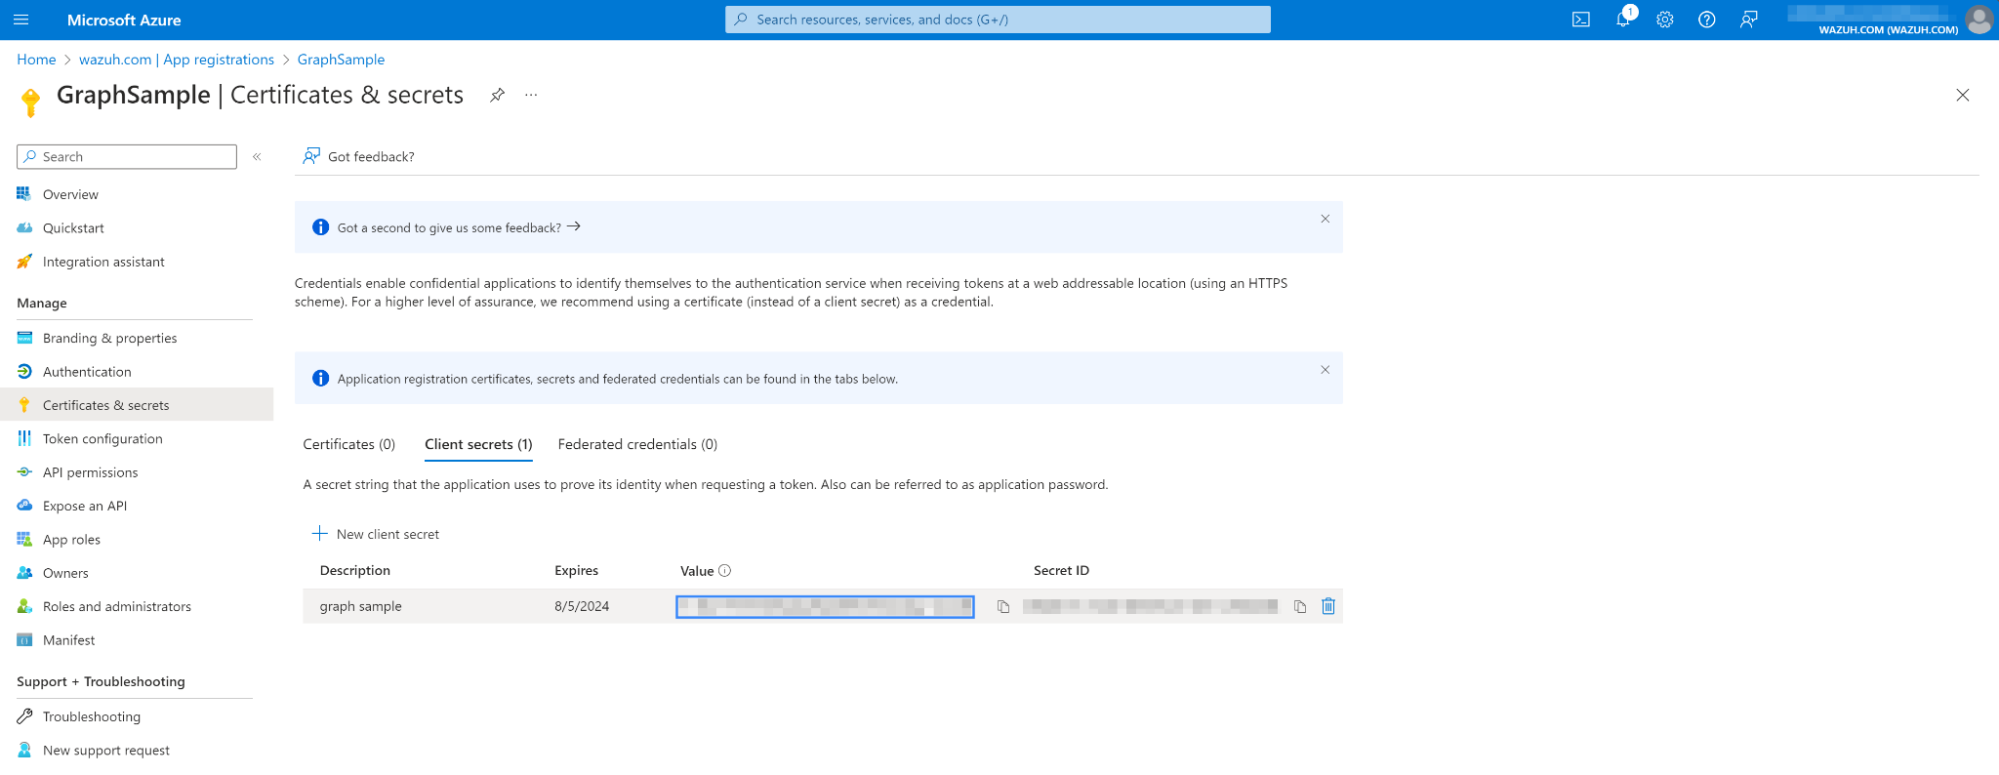Switch to the Certificates (0) tab
Viewport: 1999px width, 775px height.
(x=349, y=444)
